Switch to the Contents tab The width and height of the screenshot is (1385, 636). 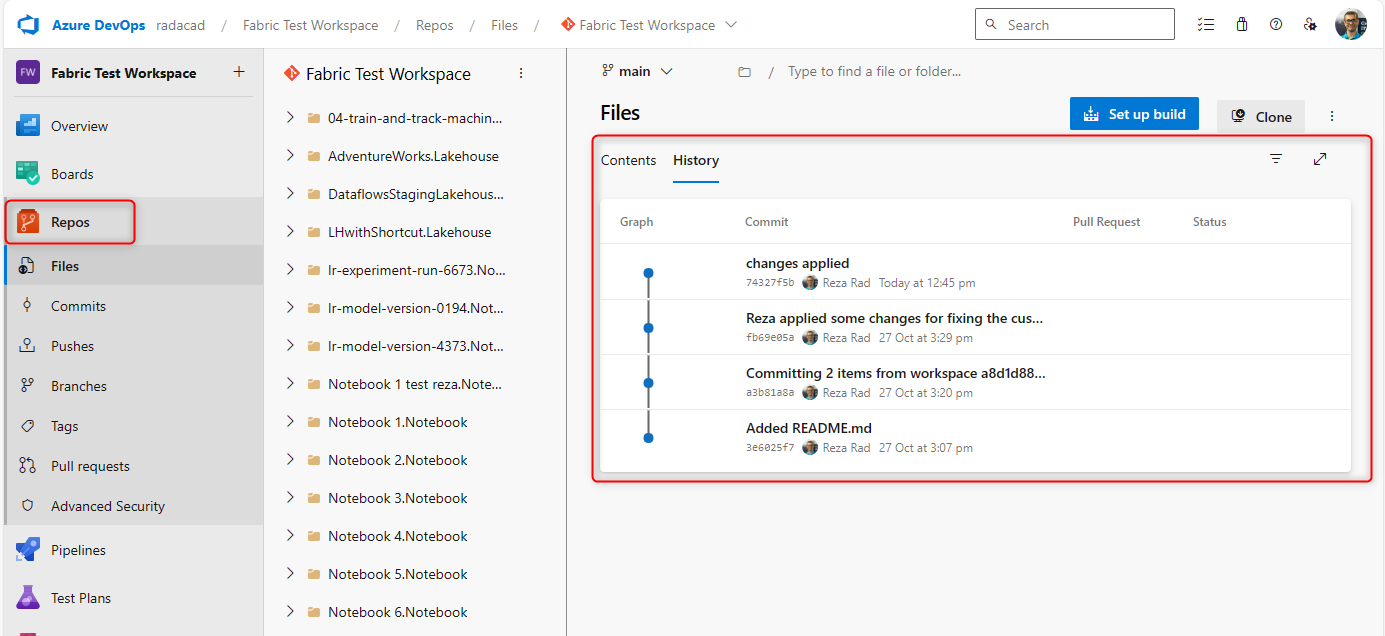tap(628, 160)
